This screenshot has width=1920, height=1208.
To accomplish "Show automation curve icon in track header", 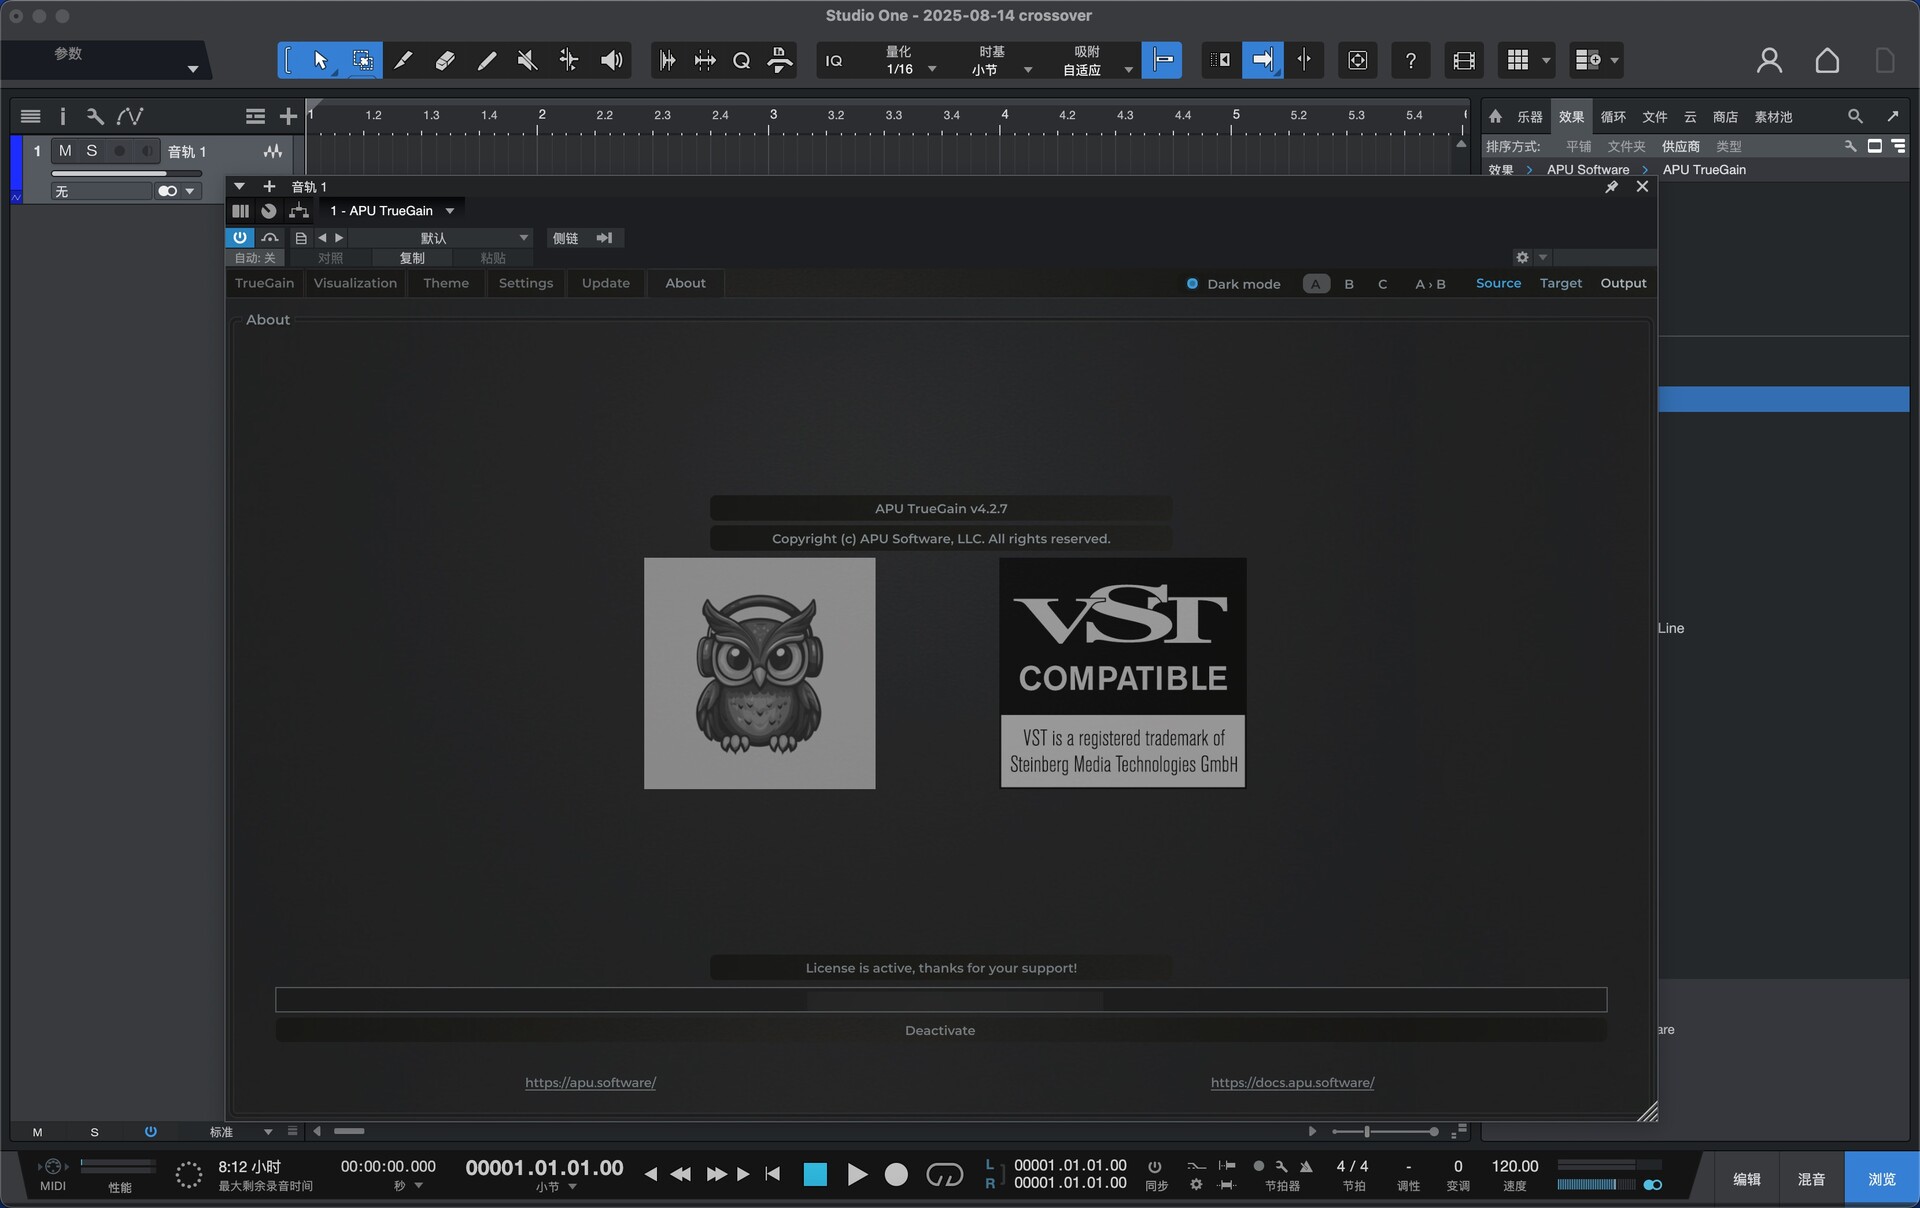I will tap(130, 116).
